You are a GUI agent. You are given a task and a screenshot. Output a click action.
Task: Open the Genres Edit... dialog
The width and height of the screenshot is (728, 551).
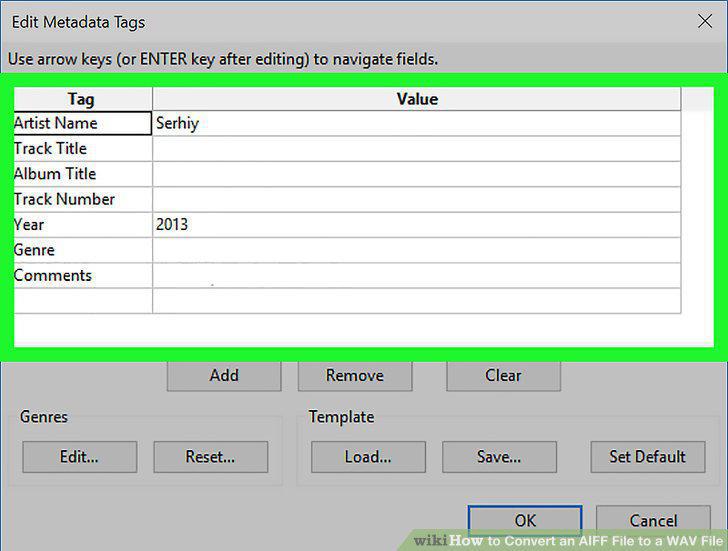pos(79,457)
